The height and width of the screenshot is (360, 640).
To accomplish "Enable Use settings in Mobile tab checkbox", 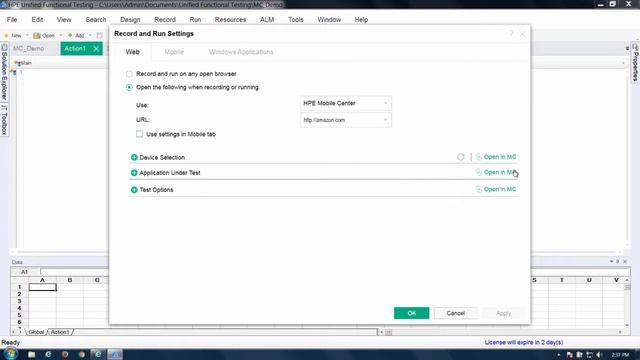I will (140, 134).
